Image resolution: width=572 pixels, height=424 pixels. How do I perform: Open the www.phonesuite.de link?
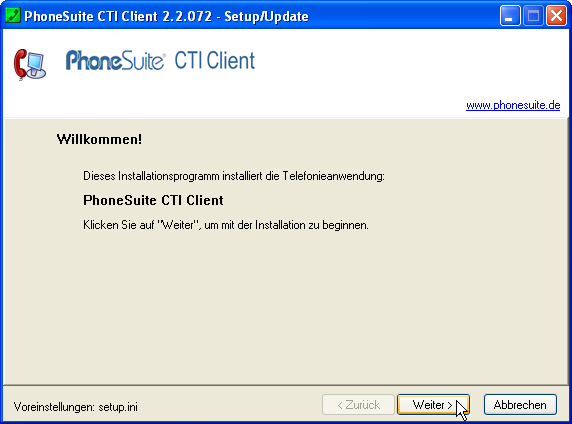(x=513, y=105)
